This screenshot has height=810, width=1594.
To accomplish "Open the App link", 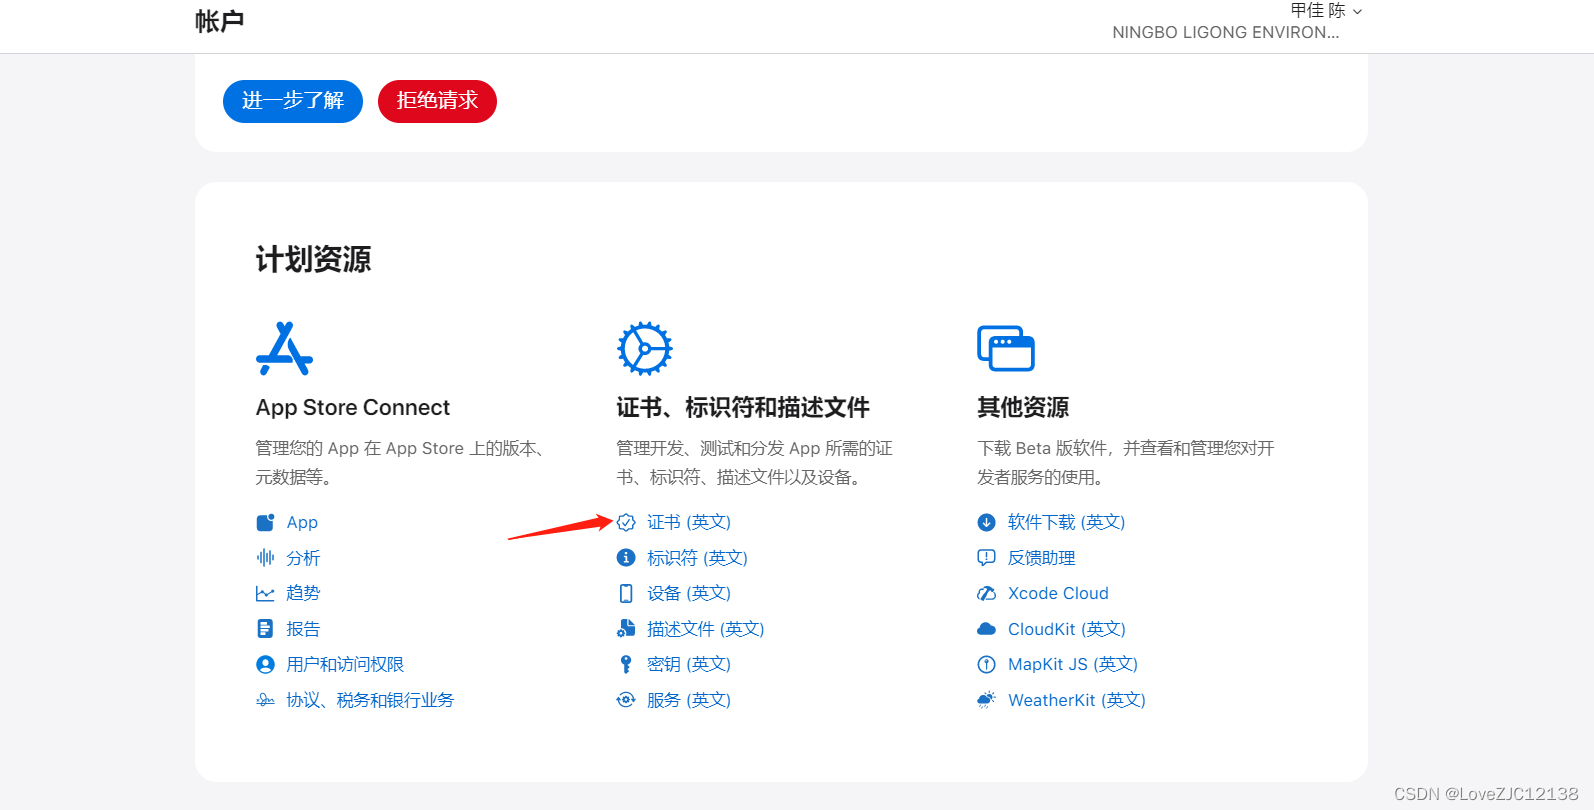I will (302, 522).
